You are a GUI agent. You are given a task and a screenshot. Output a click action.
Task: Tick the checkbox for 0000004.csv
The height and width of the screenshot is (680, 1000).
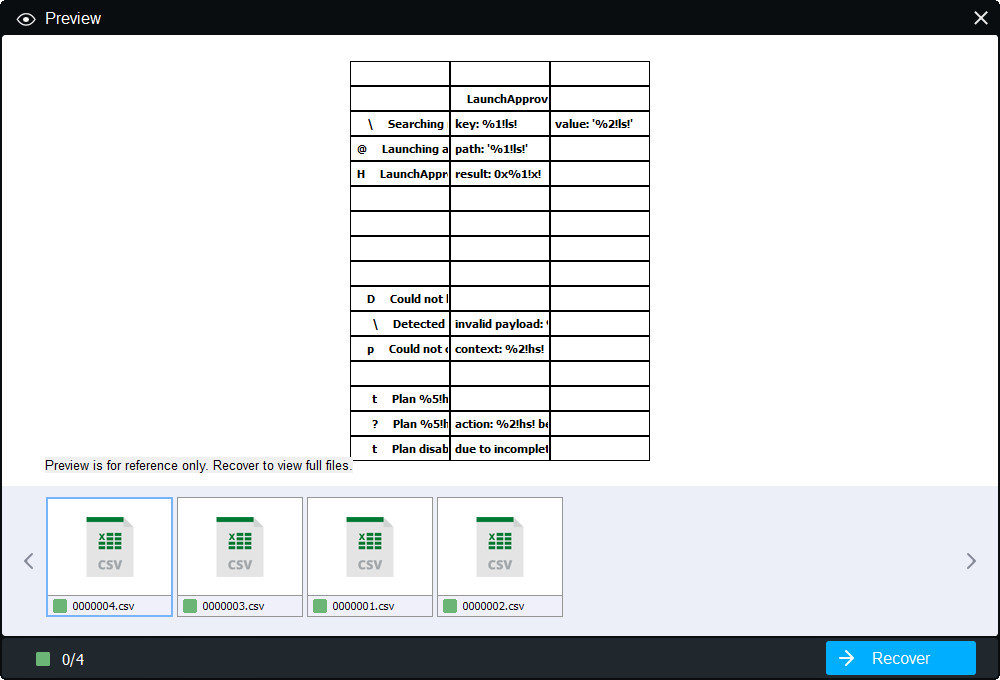pos(60,606)
